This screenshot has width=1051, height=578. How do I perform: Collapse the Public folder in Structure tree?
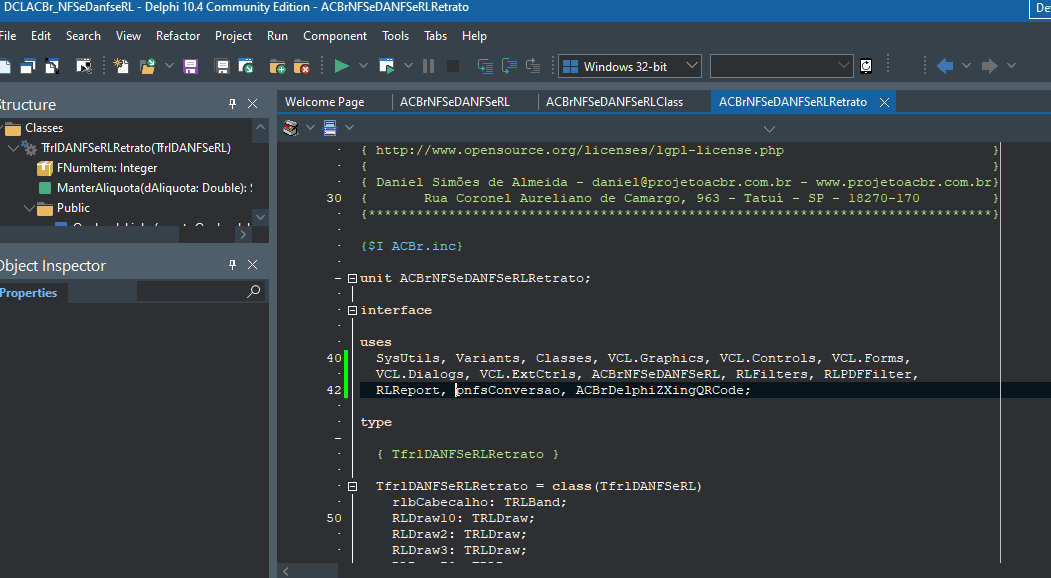point(29,208)
